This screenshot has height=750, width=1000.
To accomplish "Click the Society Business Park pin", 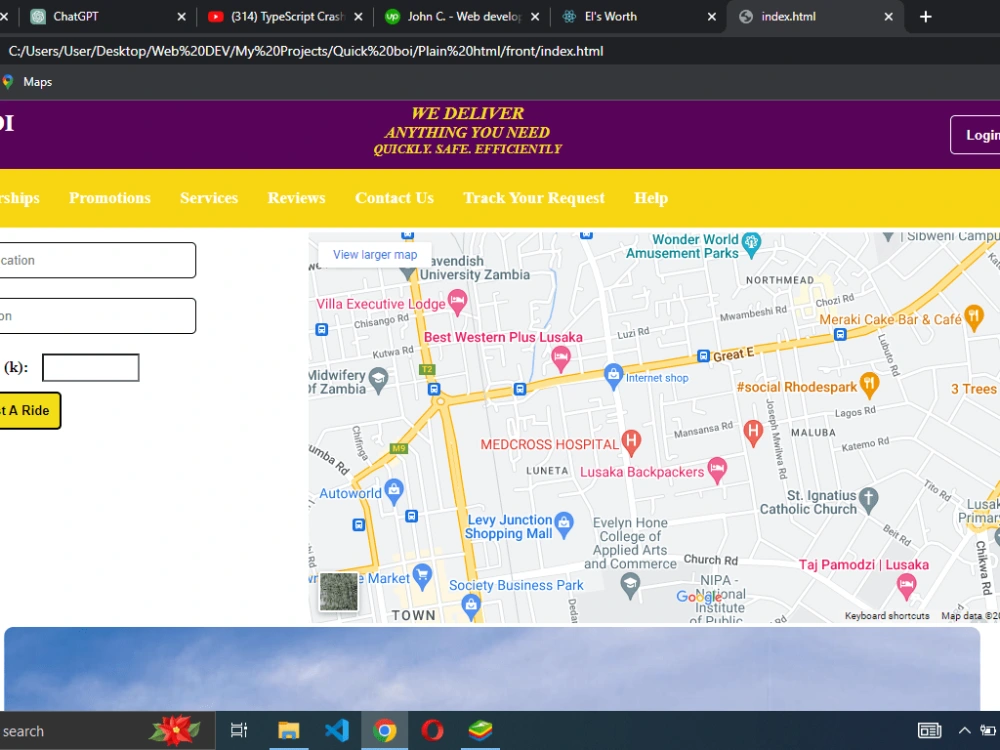I will tap(471, 605).
